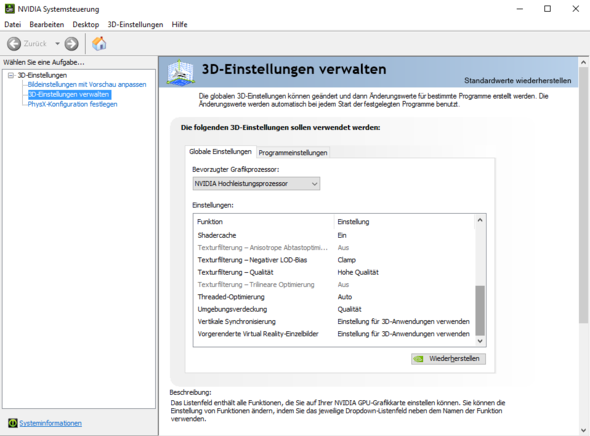590x436 pixels.
Task: Click the 'Clamp' setting value
Action: click(x=347, y=260)
